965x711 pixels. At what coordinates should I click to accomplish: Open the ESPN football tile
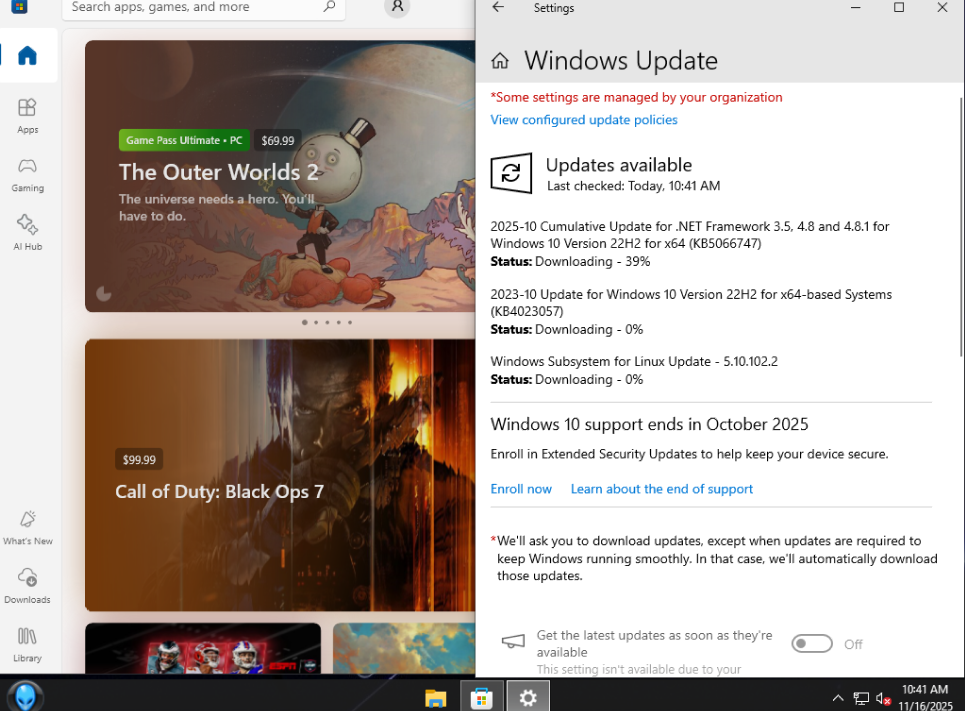[x=203, y=648]
